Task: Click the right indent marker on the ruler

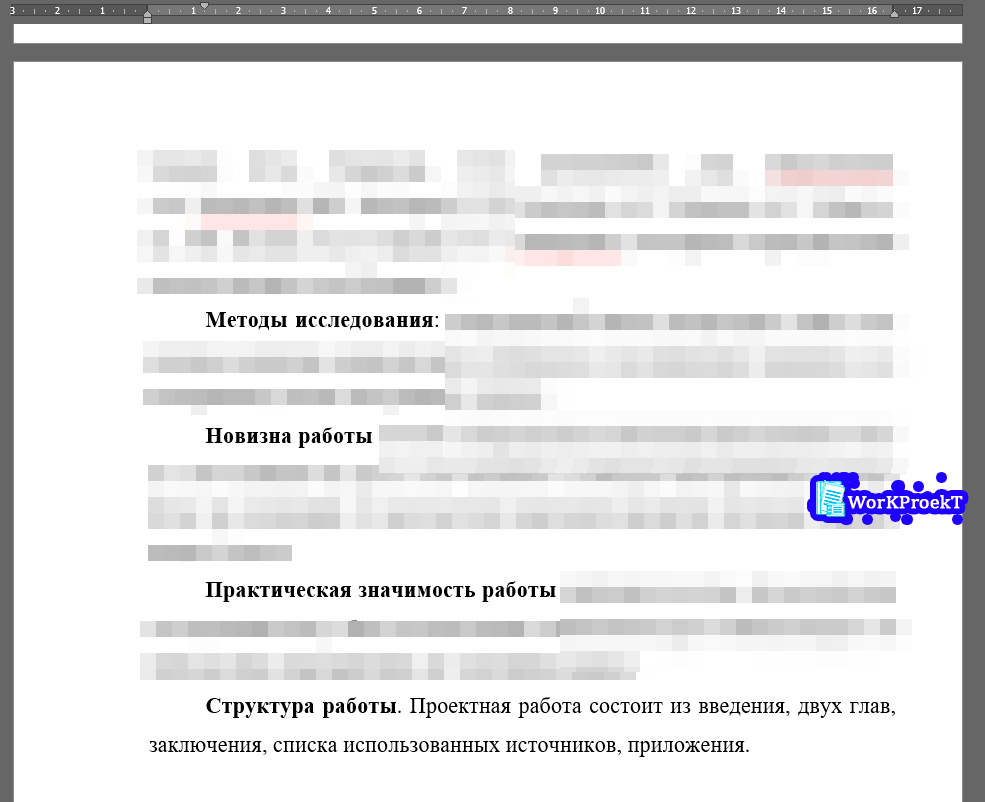Action: [x=895, y=15]
